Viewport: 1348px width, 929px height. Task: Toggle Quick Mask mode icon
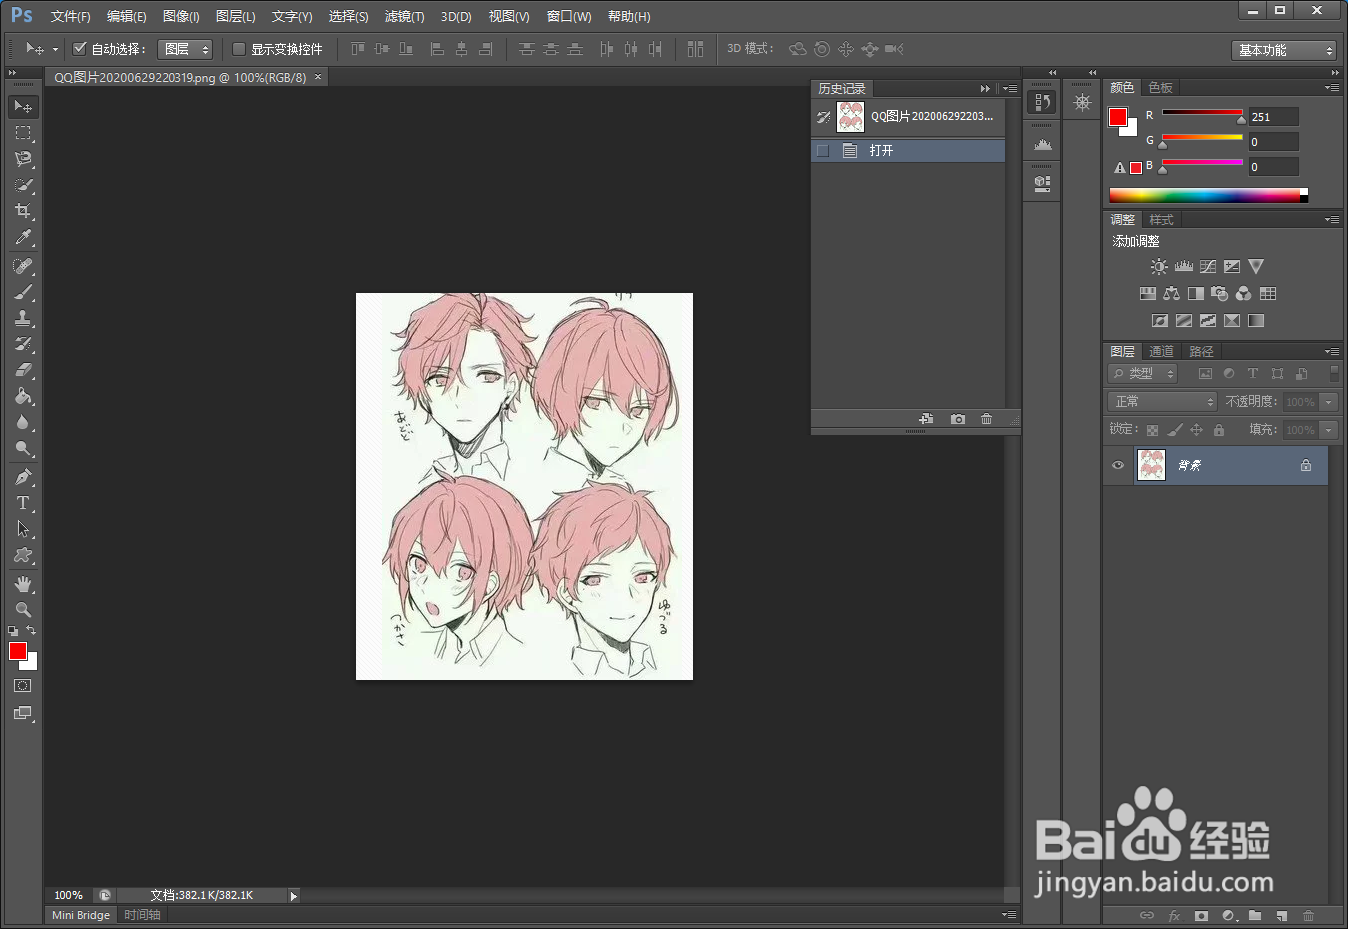(23, 686)
